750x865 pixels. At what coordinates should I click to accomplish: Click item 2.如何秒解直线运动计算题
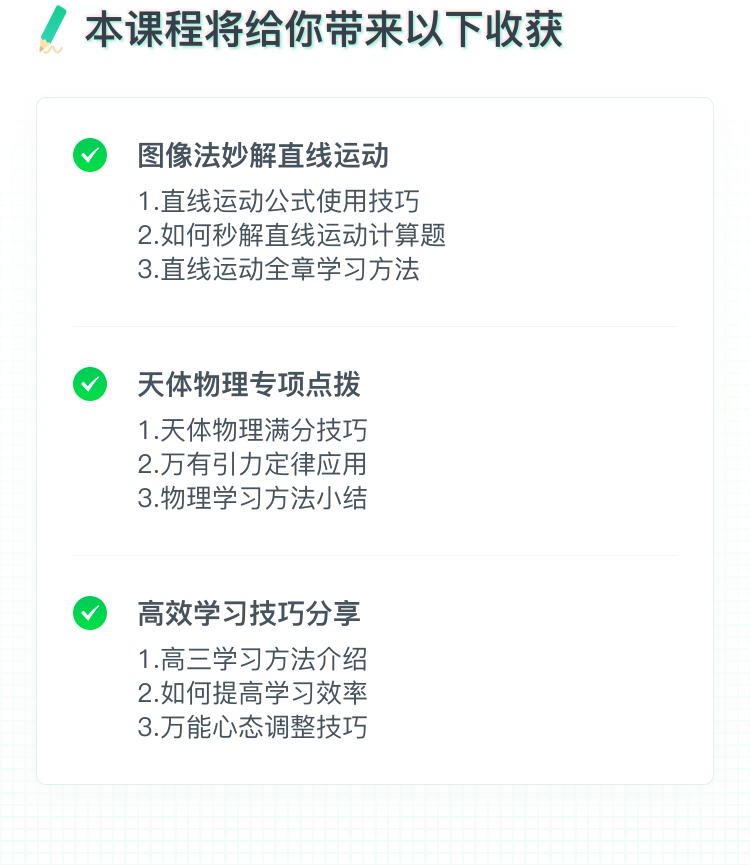point(292,235)
